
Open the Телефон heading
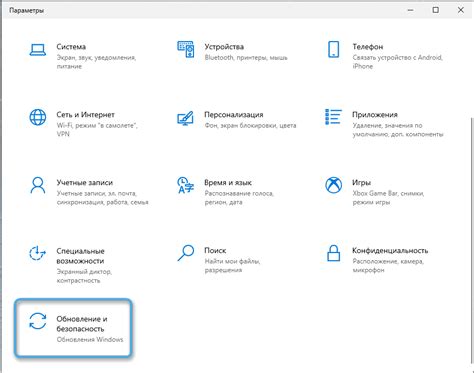[x=368, y=47]
